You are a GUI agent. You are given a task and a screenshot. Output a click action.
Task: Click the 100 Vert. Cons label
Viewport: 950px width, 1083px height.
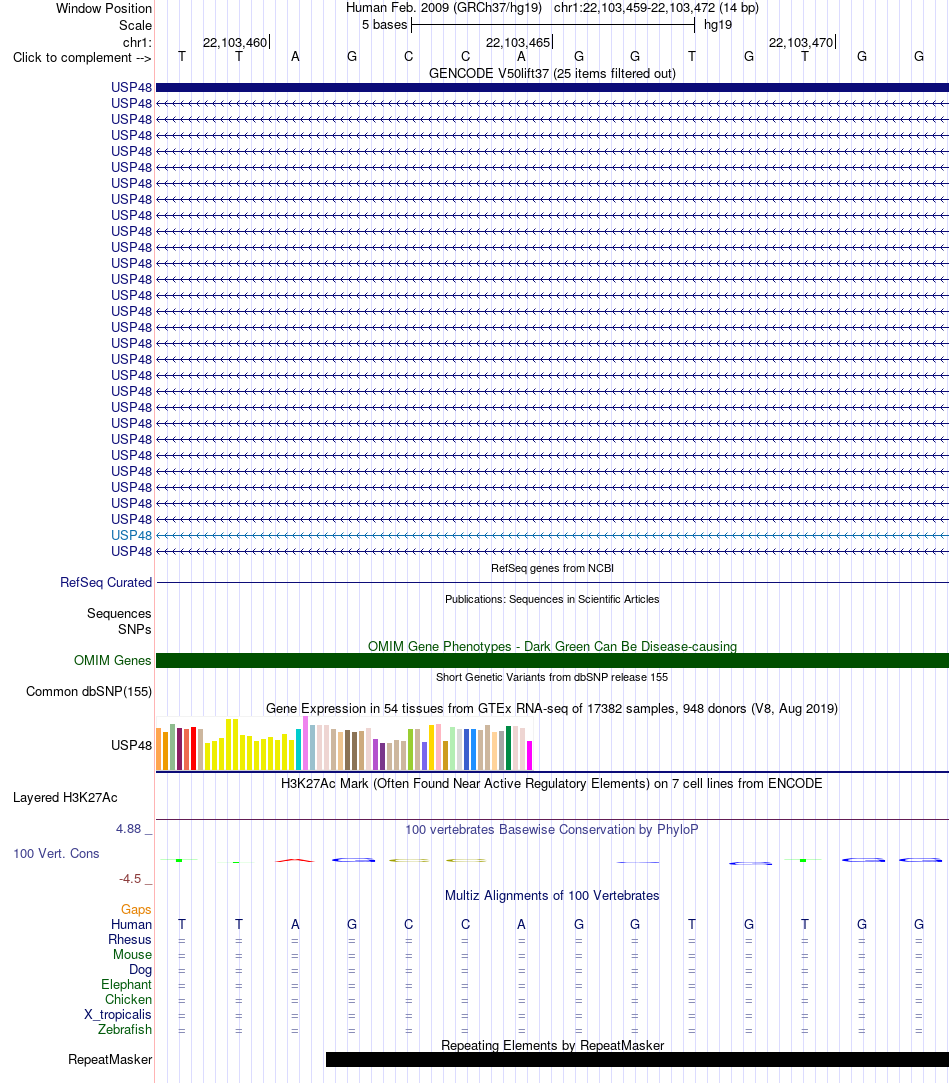click(56, 854)
